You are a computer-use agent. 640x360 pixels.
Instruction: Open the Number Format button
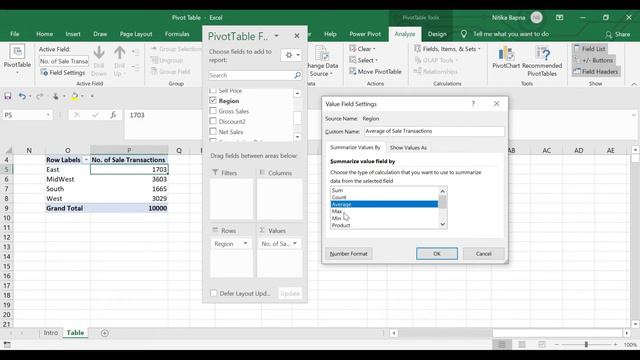point(349,253)
